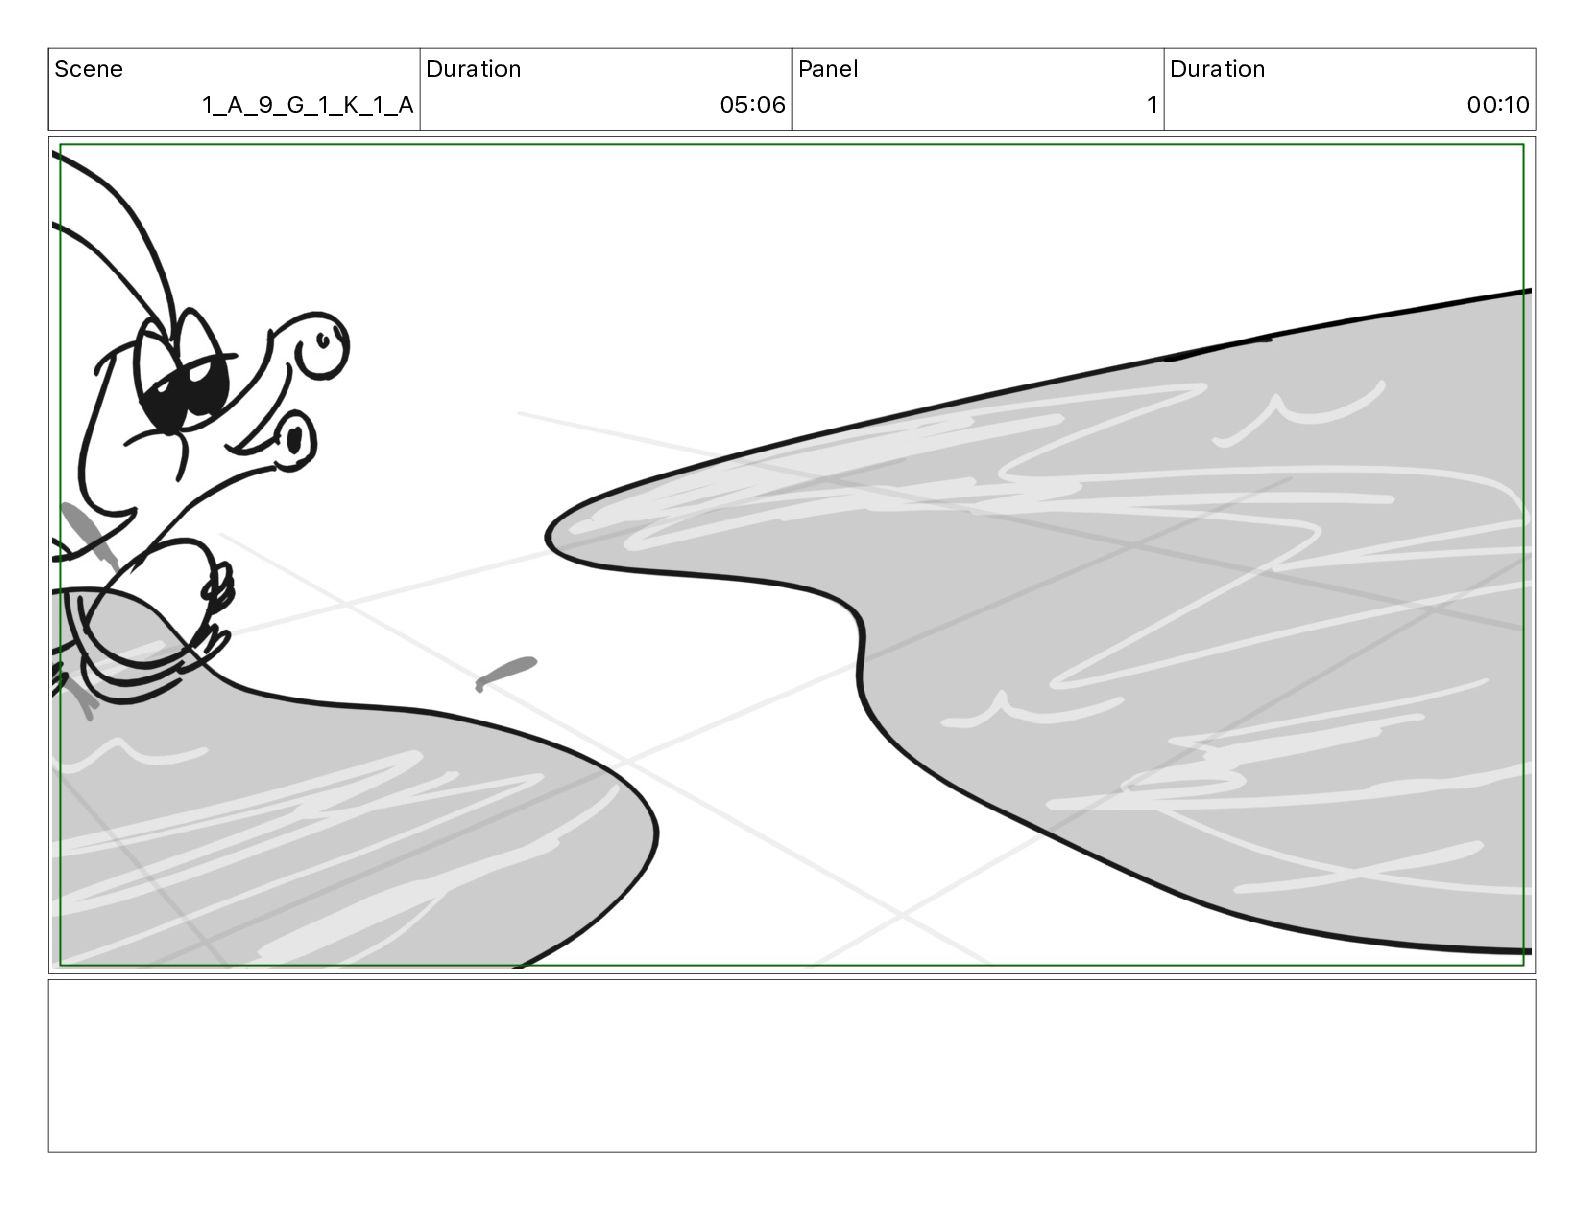Image resolution: width=1584 pixels, height=1224 pixels.
Task: Click the storyboard panel drawing
Action: (x=792, y=555)
